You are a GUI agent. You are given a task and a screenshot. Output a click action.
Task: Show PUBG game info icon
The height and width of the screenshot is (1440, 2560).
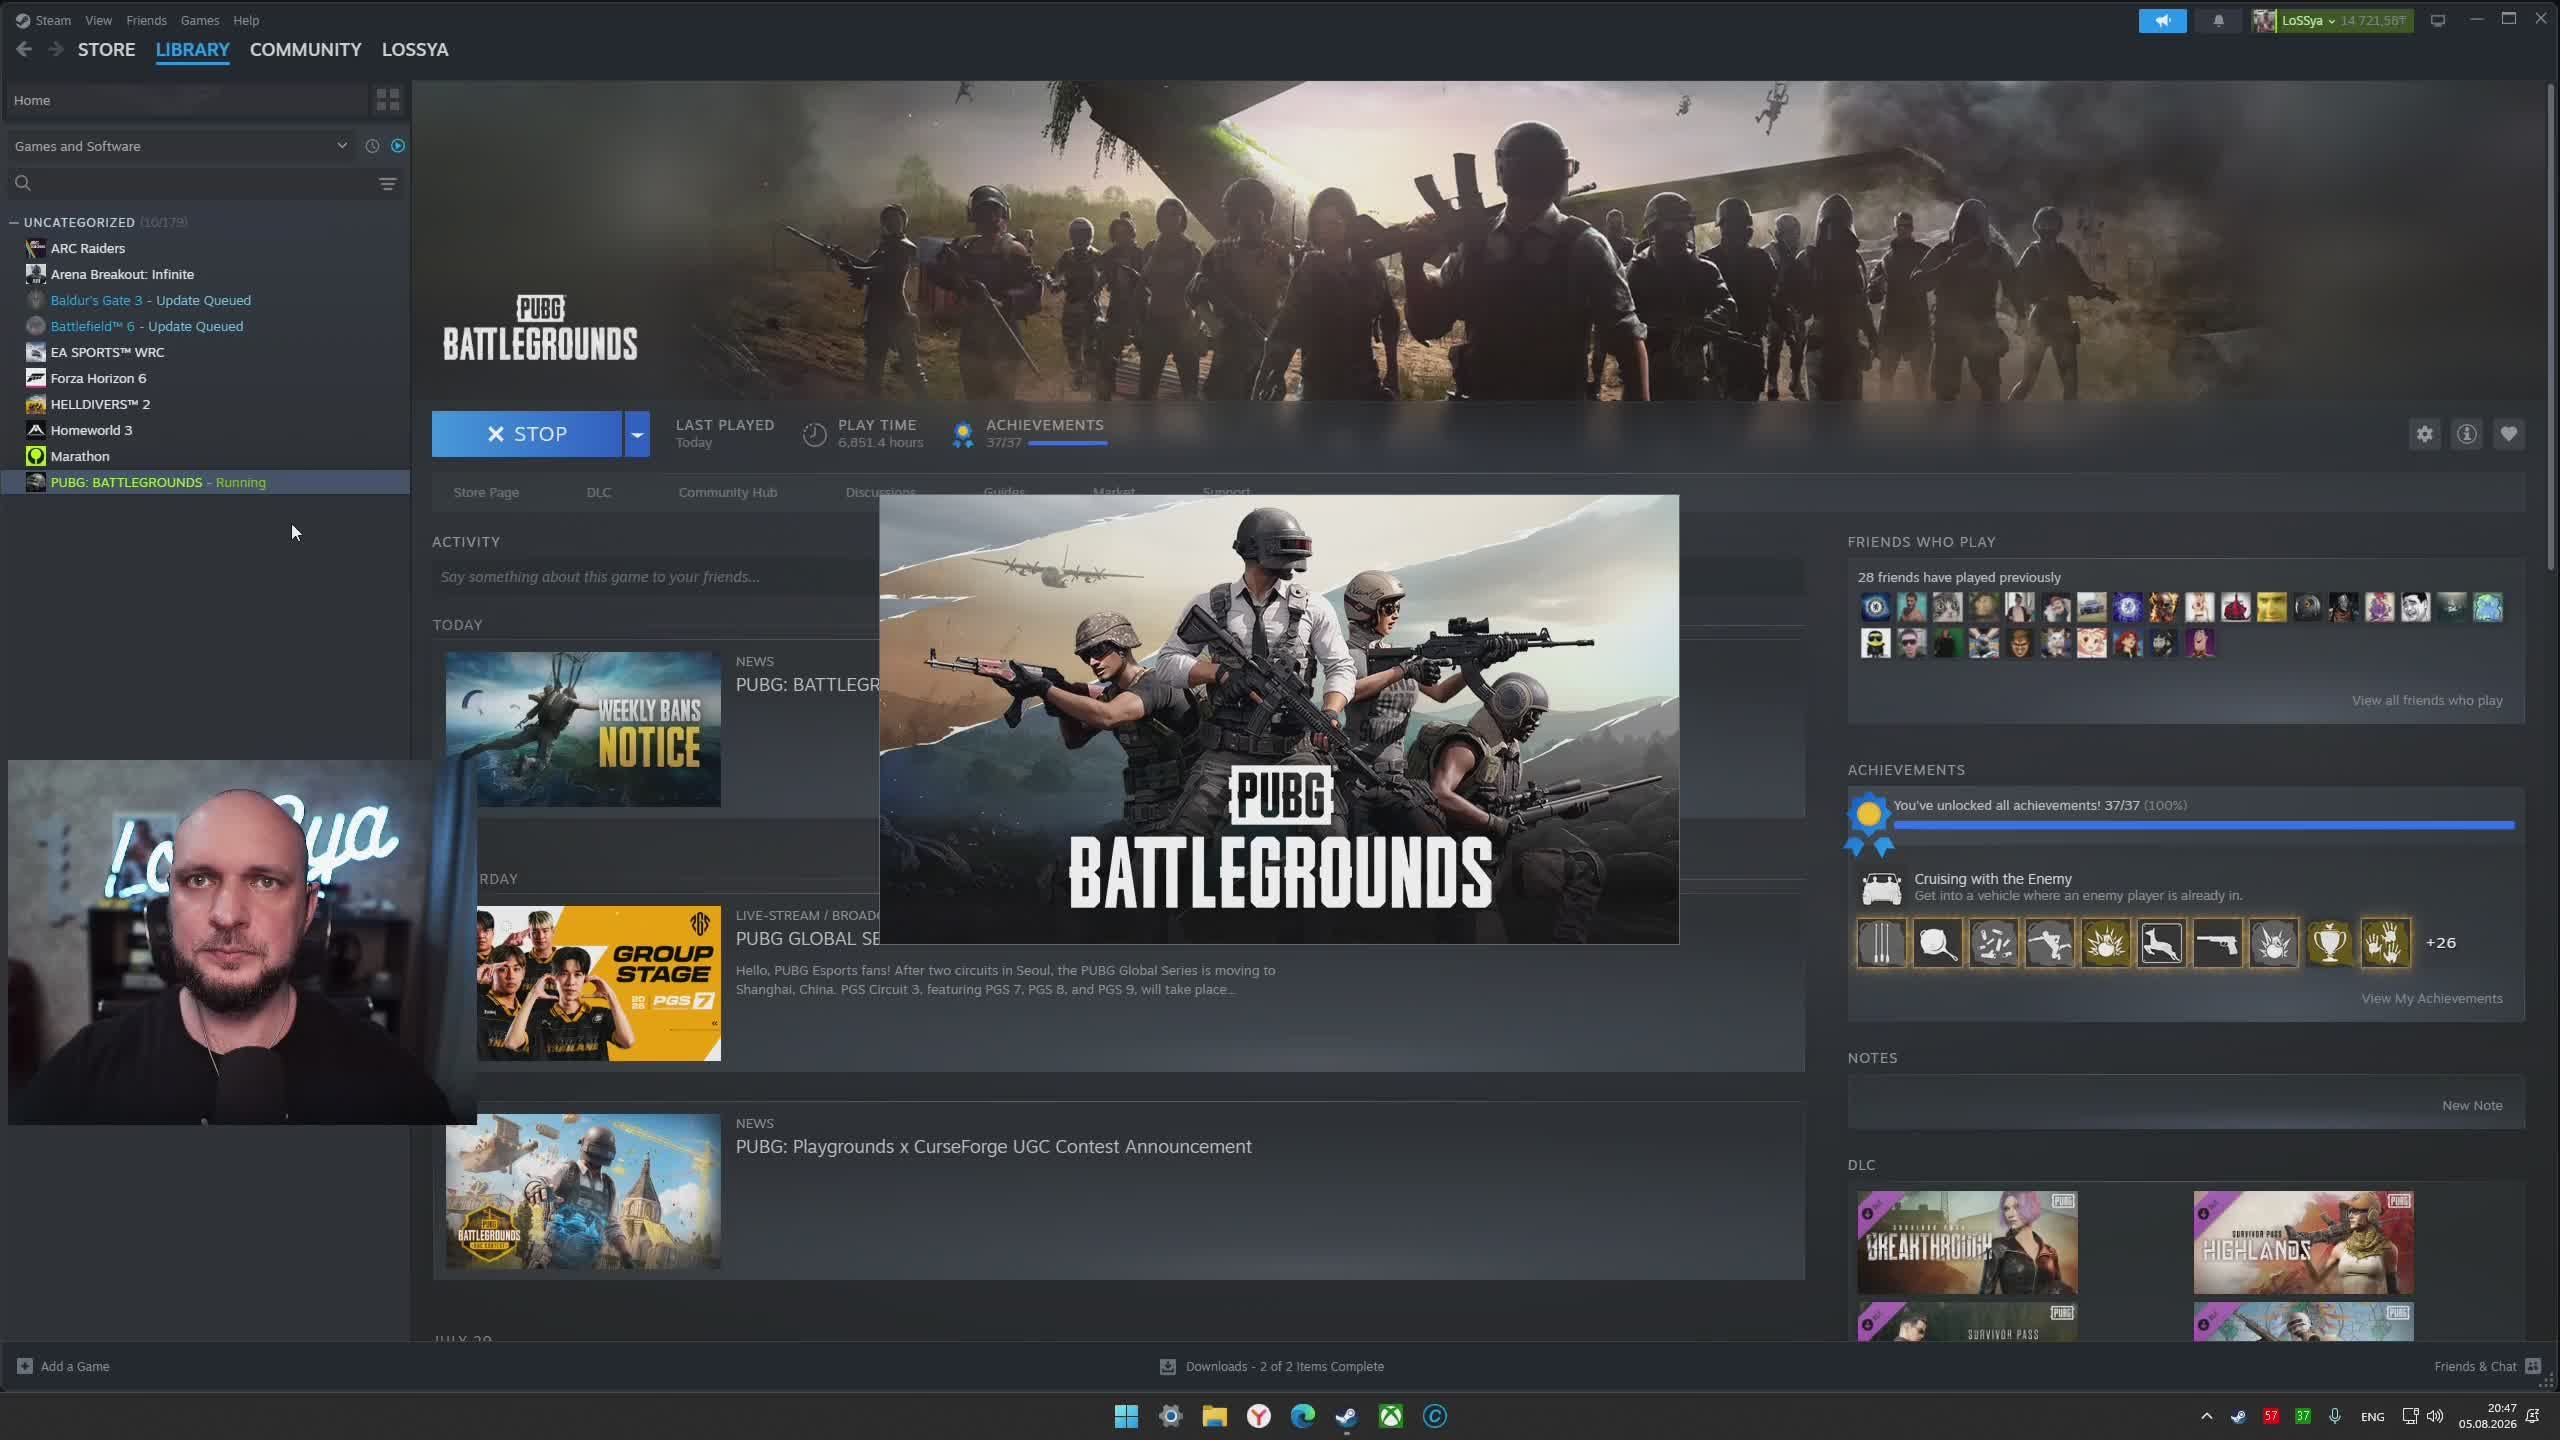pos(2467,434)
